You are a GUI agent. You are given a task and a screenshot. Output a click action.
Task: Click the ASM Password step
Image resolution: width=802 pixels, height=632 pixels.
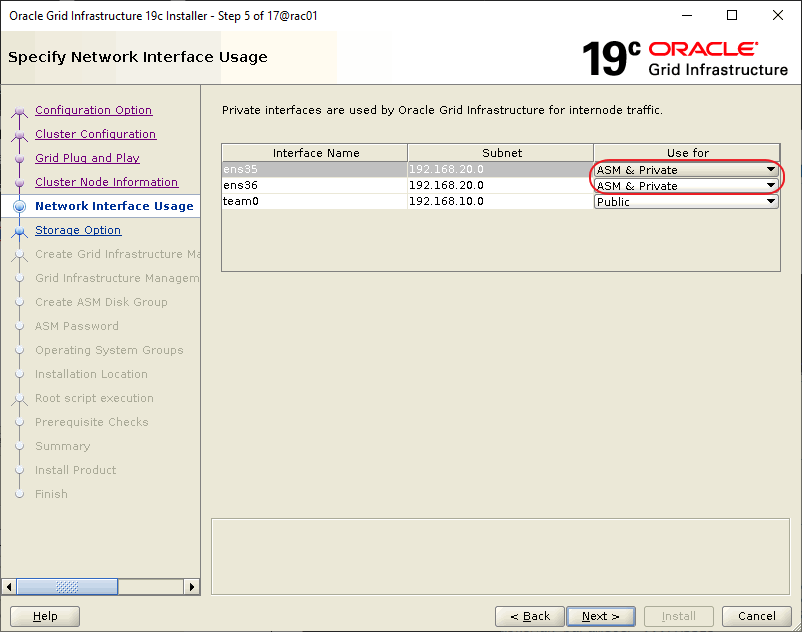77,326
